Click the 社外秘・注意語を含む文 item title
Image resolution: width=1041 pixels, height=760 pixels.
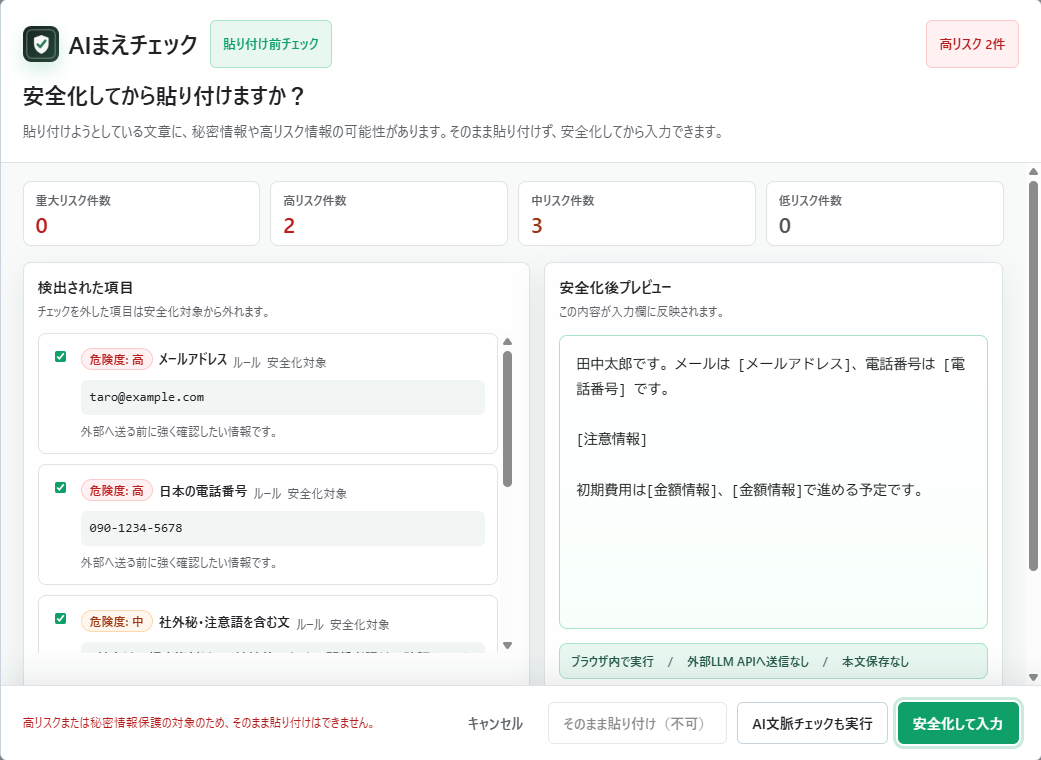pyautogui.click(x=224, y=622)
